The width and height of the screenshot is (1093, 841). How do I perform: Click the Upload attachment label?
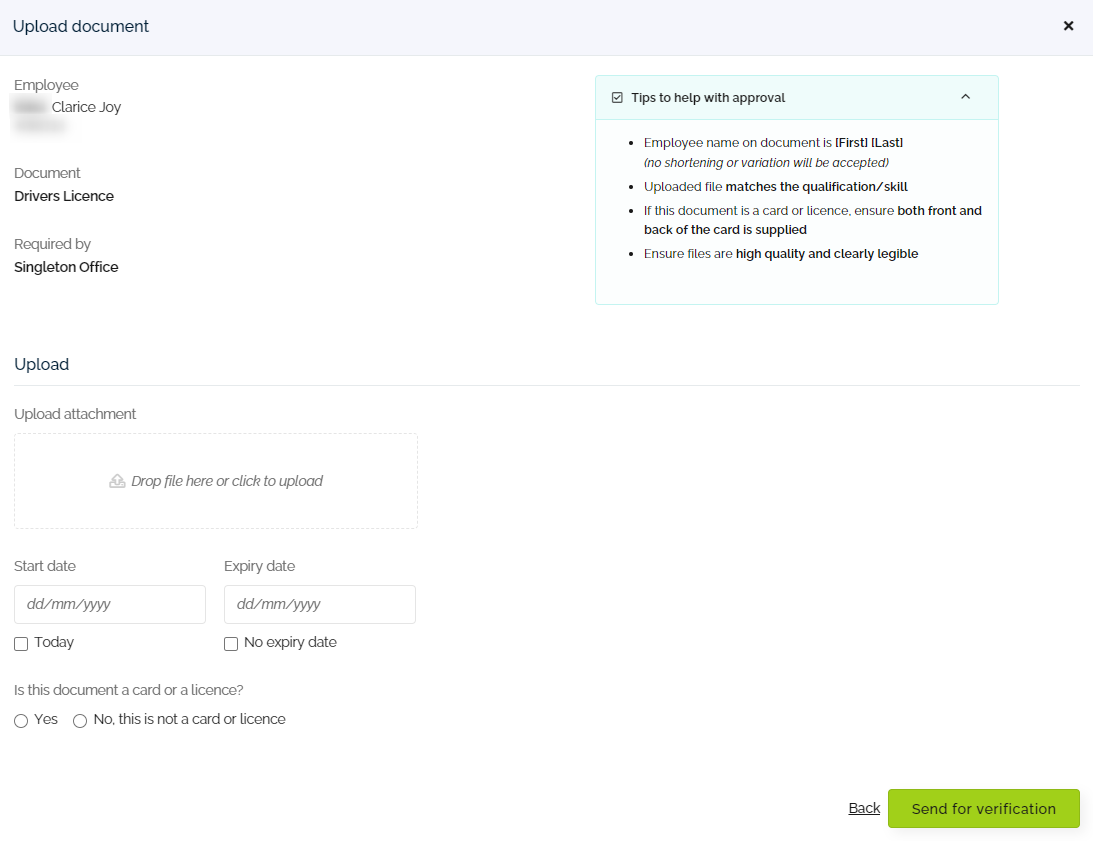(75, 414)
